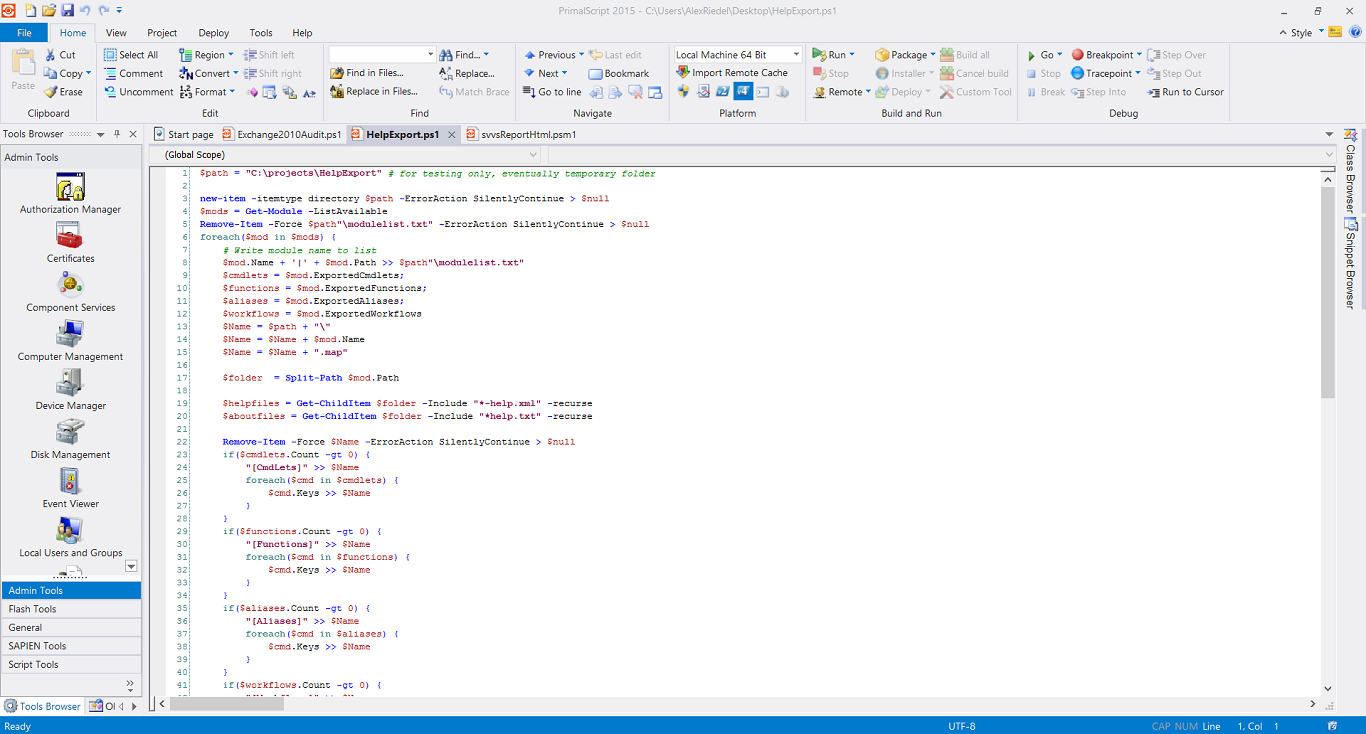Screen dimensions: 1366x734
Task: Click Run to Cursor
Action: pyautogui.click(x=1185, y=92)
